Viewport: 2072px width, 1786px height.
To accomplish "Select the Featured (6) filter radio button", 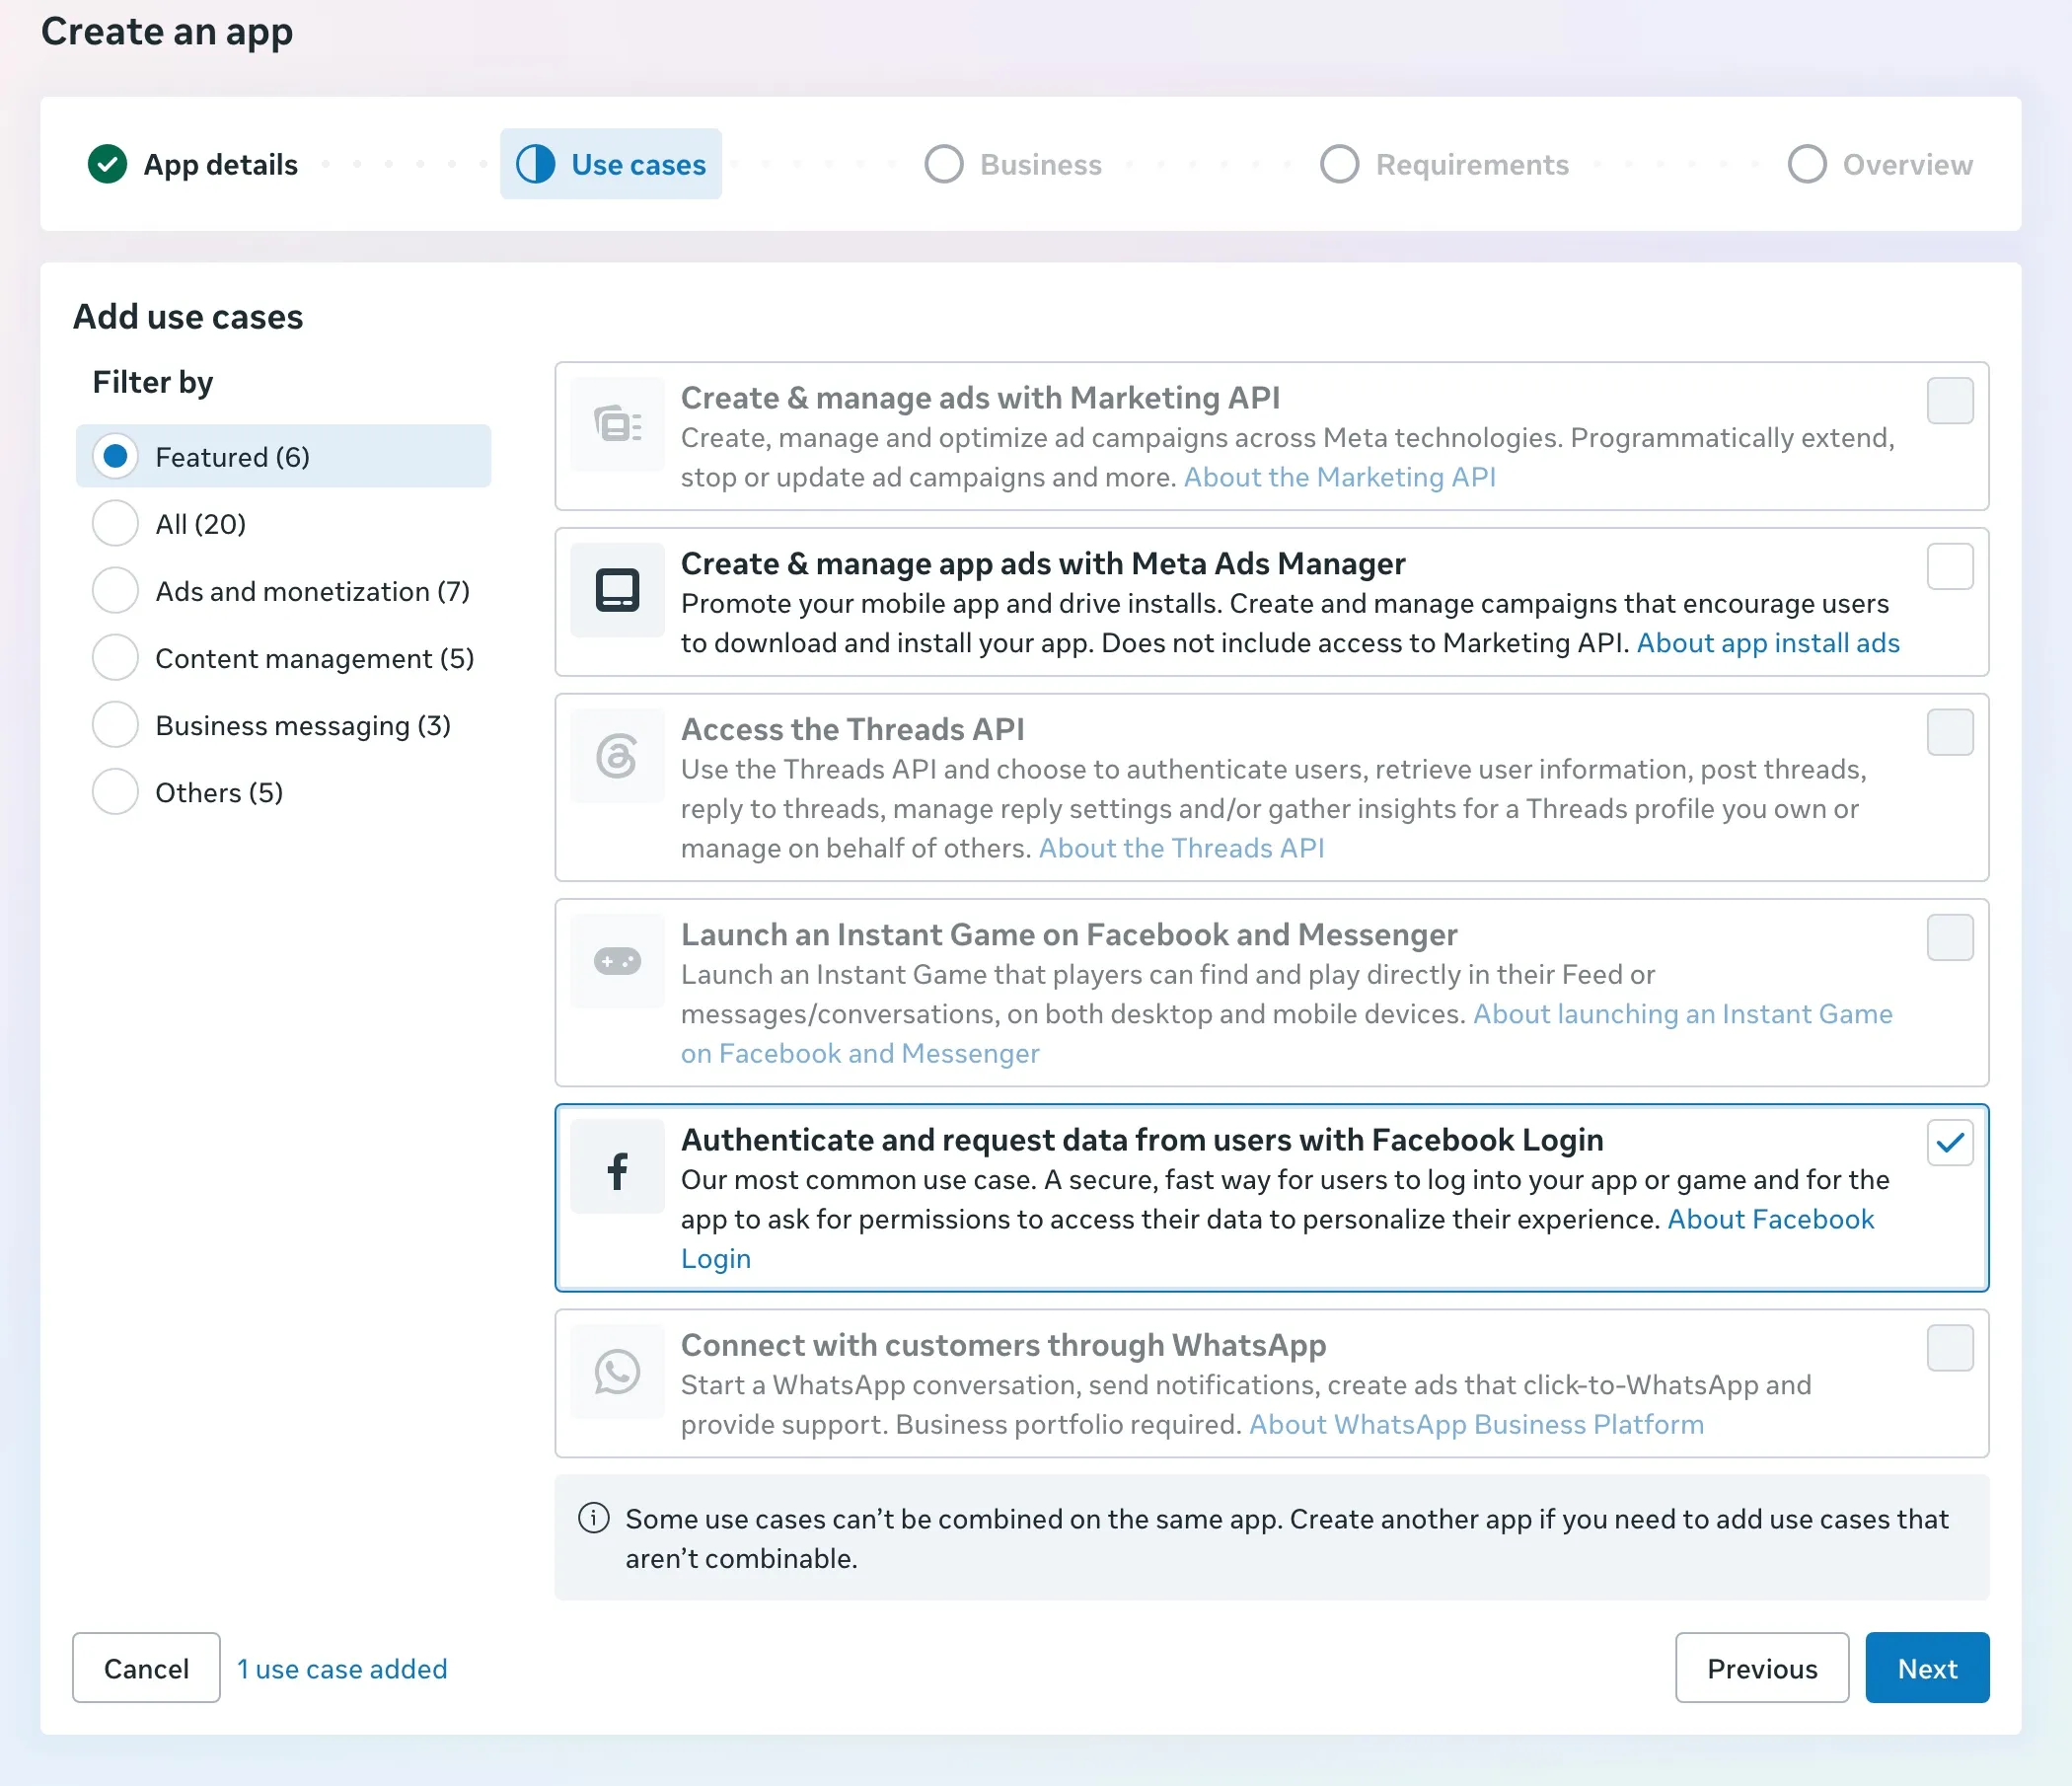I will (115, 457).
